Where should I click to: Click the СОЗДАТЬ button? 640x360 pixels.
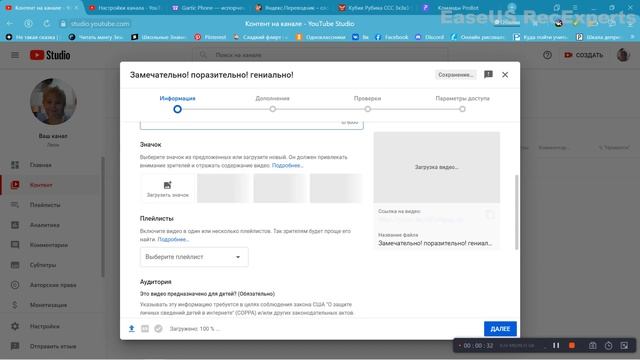(584, 55)
